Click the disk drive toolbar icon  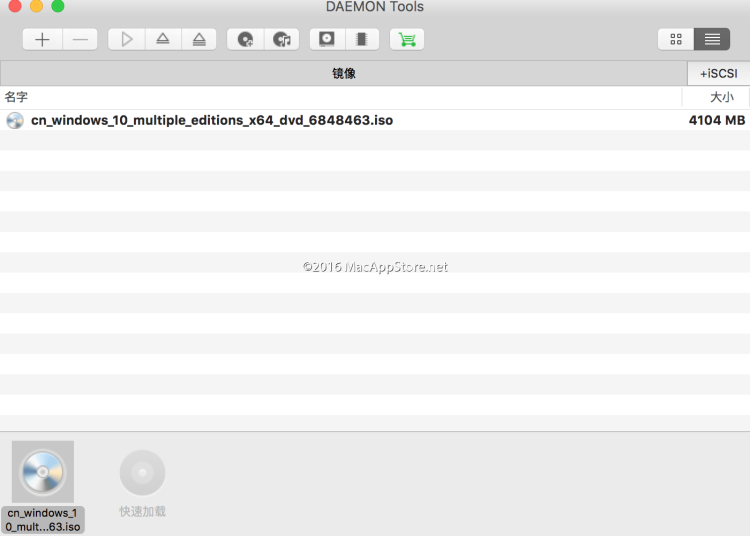326,40
